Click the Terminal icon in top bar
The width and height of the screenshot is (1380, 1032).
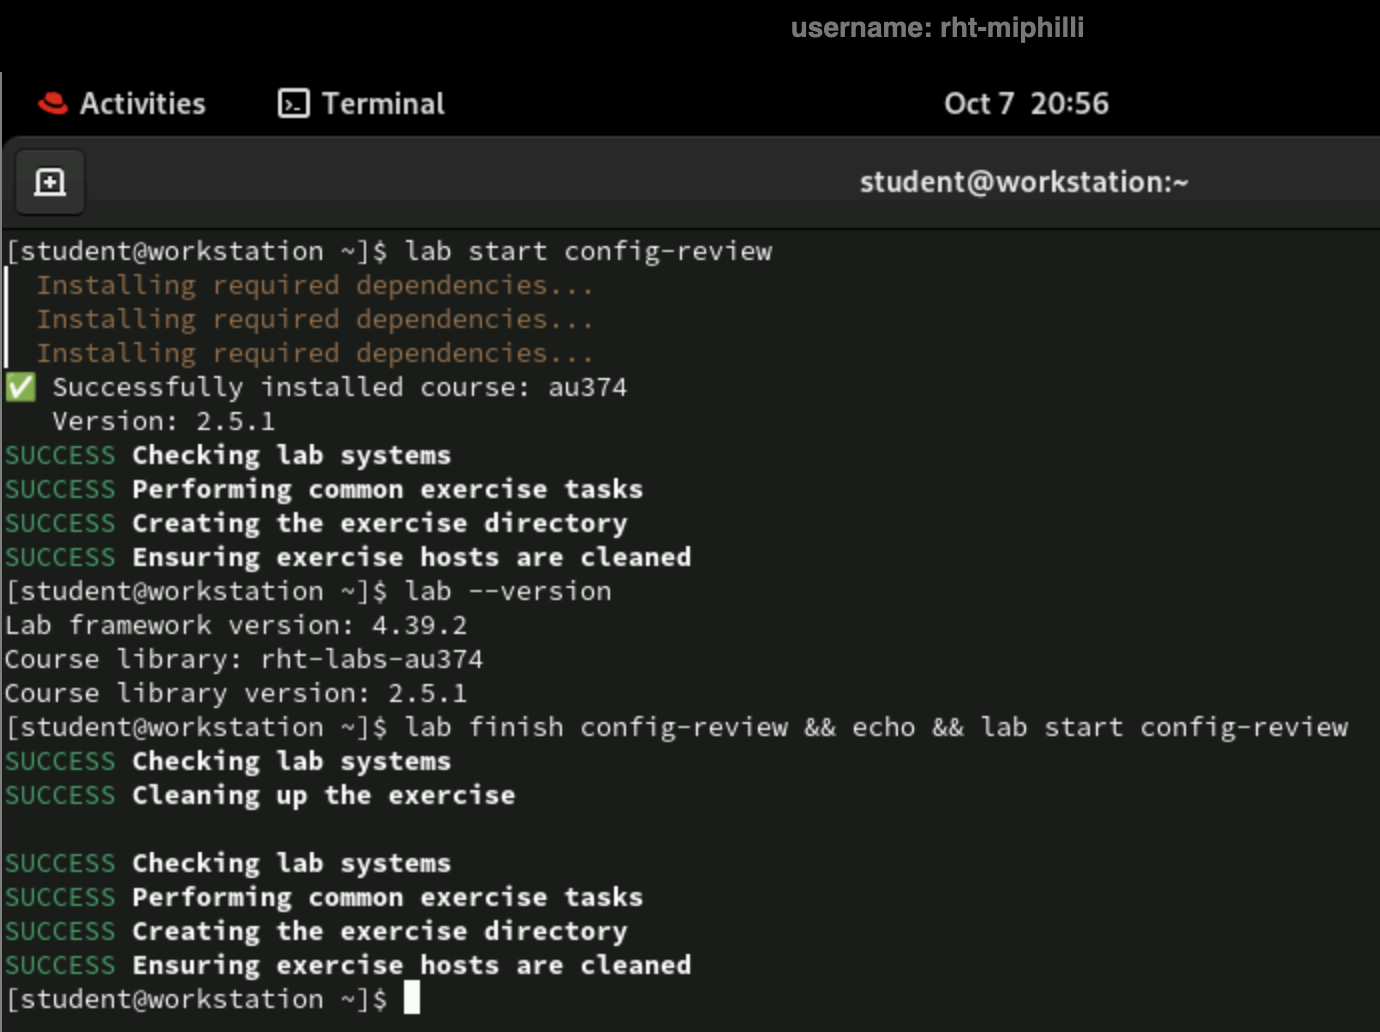tap(293, 103)
